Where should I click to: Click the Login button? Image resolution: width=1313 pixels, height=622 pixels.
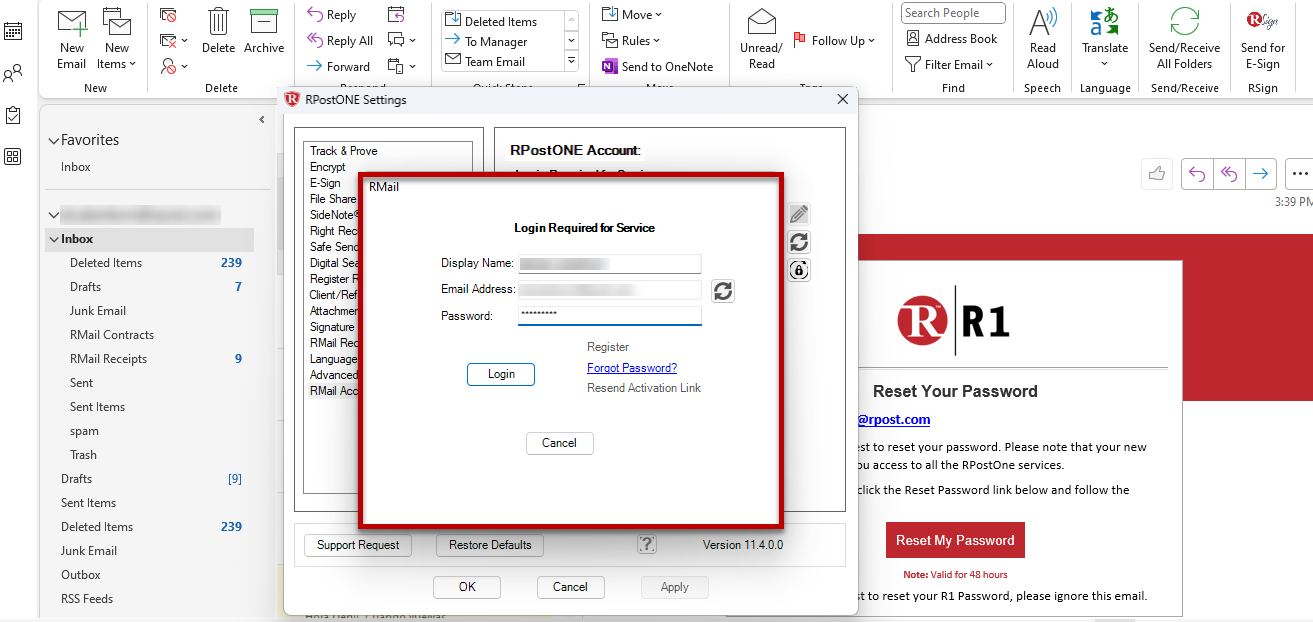[501, 374]
